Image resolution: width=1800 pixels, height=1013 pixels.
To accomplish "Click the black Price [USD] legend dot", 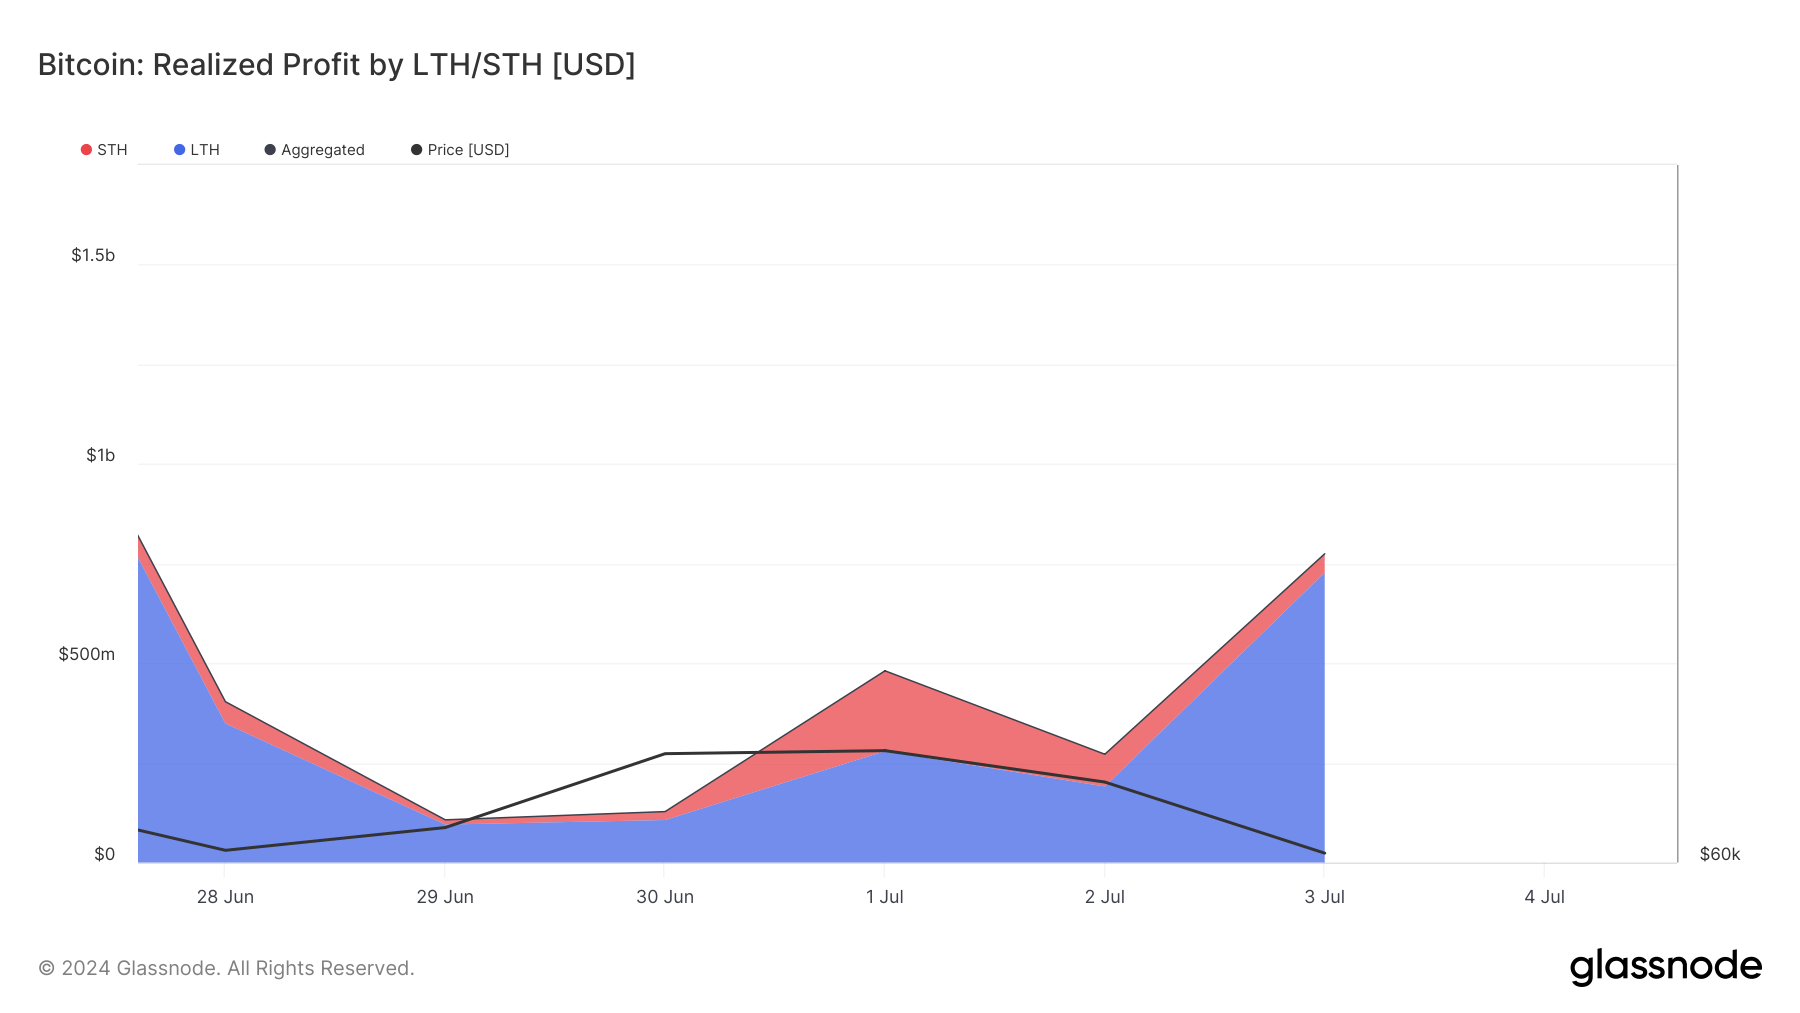I will tap(416, 150).
